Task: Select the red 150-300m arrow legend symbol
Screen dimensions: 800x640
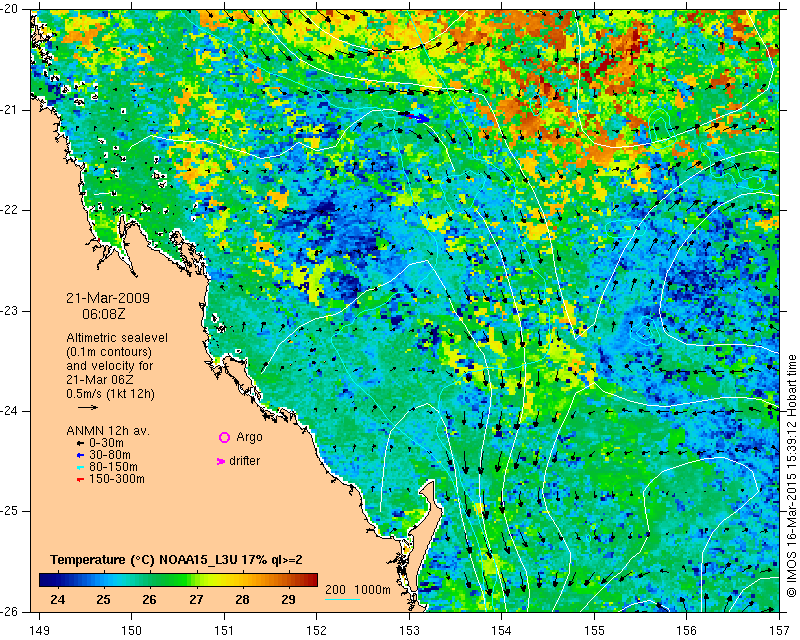Action: pos(80,479)
